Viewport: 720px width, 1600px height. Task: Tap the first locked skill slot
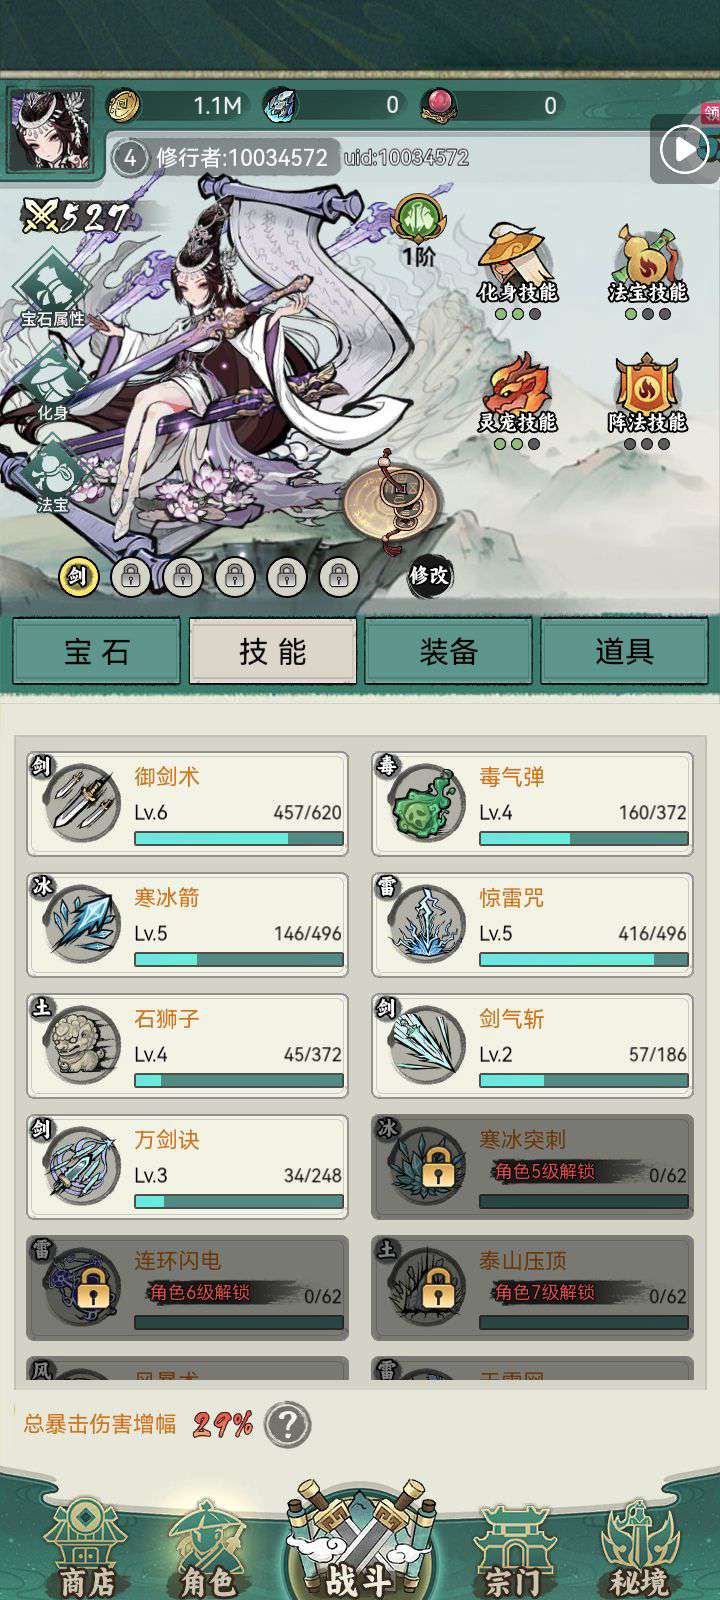point(130,576)
